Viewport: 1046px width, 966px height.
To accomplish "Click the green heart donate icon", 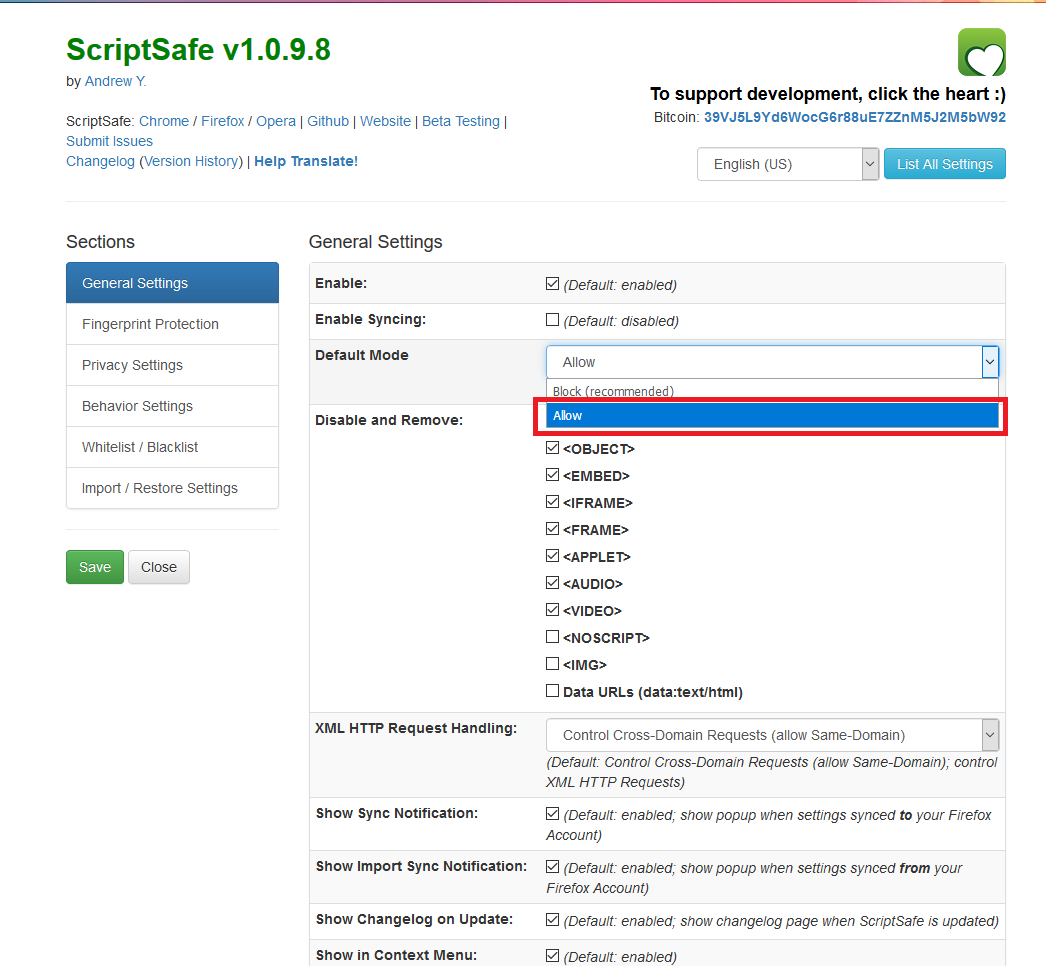I will 981,53.
